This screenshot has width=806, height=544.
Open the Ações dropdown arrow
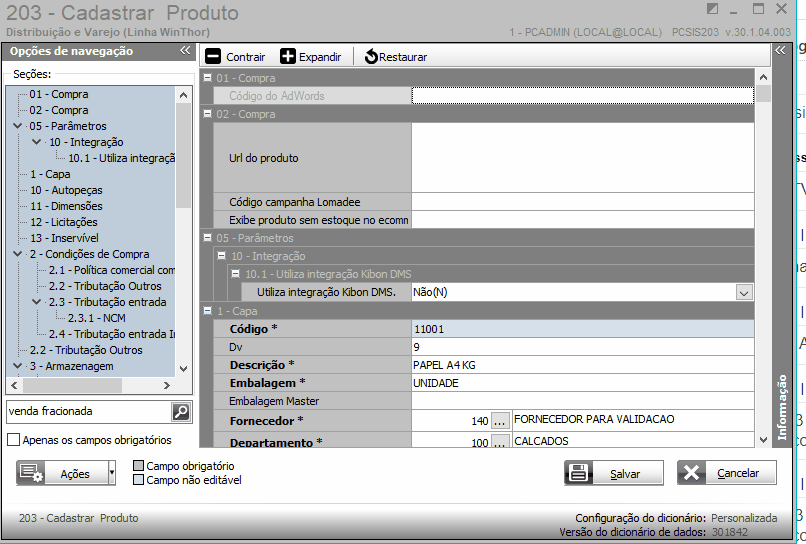(112, 473)
